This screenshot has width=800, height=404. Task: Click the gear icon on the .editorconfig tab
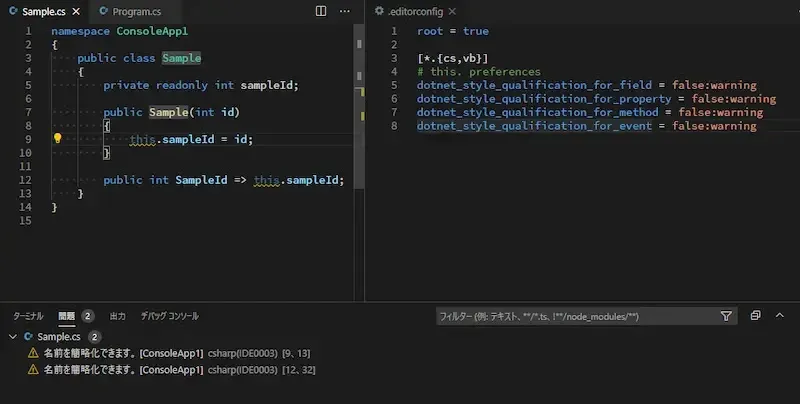tap(378, 11)
